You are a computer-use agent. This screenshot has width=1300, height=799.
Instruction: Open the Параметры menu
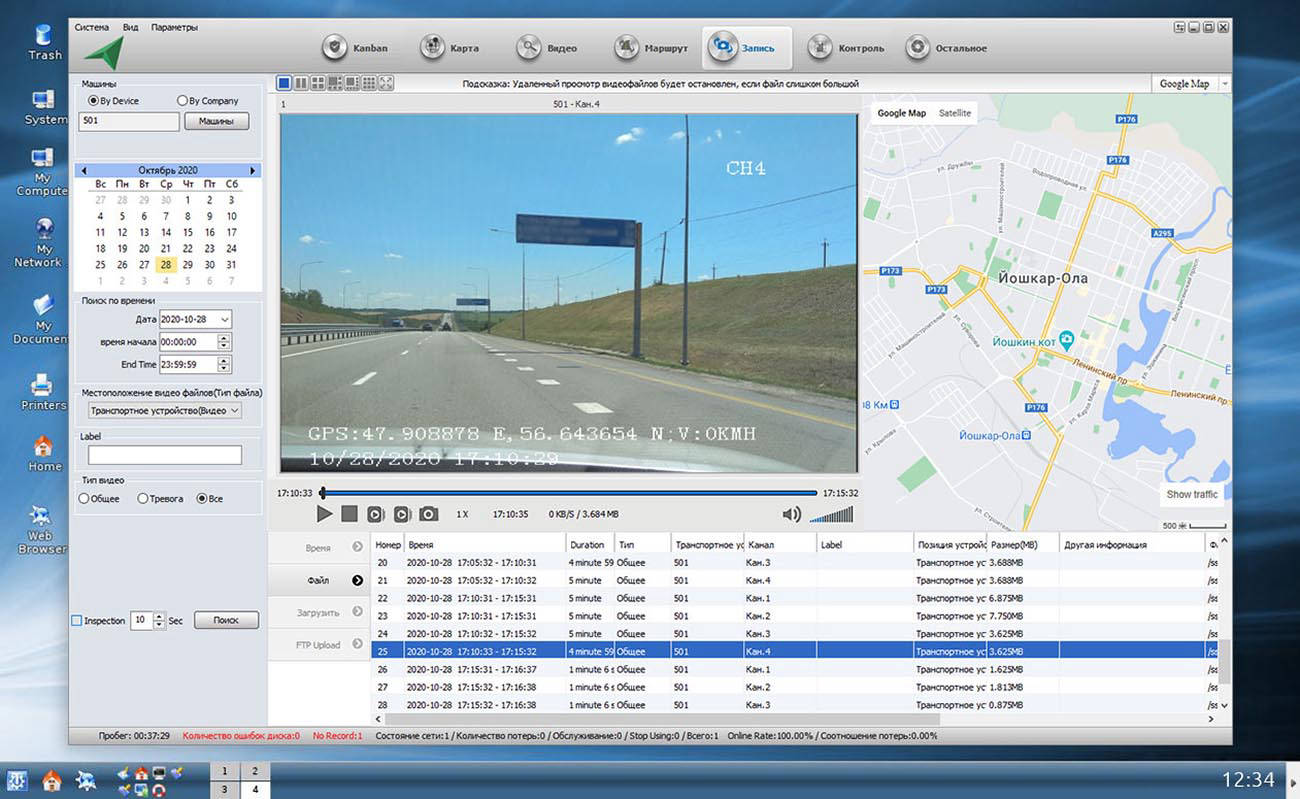coord(174,27)
